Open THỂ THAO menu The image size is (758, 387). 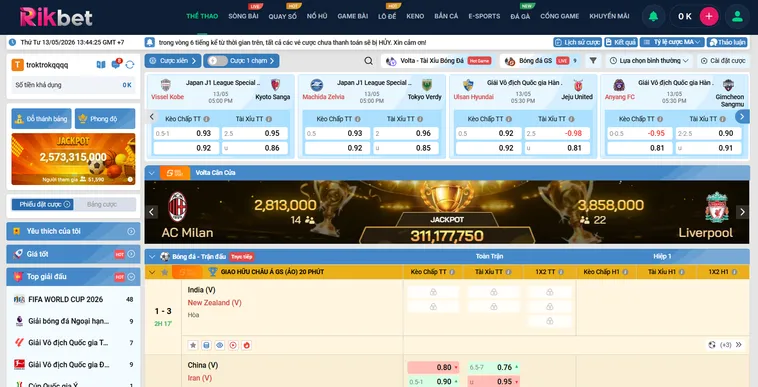[202, 16]
